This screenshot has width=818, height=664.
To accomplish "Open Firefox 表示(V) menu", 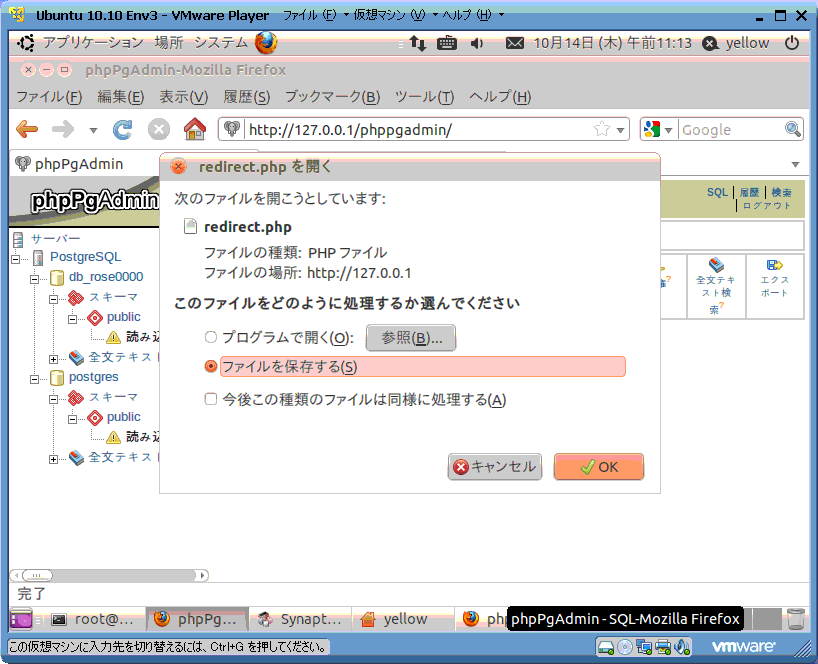I will [183, 97].
